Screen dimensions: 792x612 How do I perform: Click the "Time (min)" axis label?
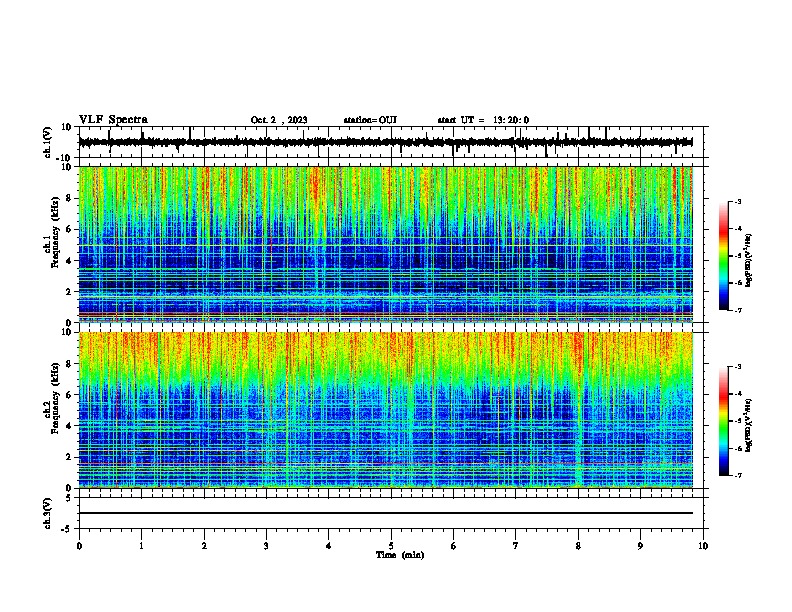(x=400, y=555)
